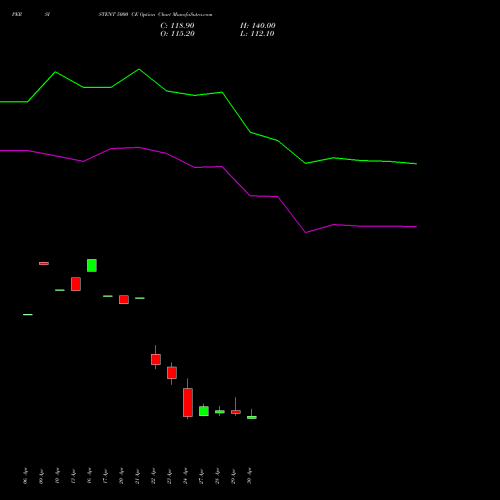Image resolution: width=500 pixels, height=500 pixels.
Task: Click the 20 Apr date label on axis
Action: pos(121,476)
